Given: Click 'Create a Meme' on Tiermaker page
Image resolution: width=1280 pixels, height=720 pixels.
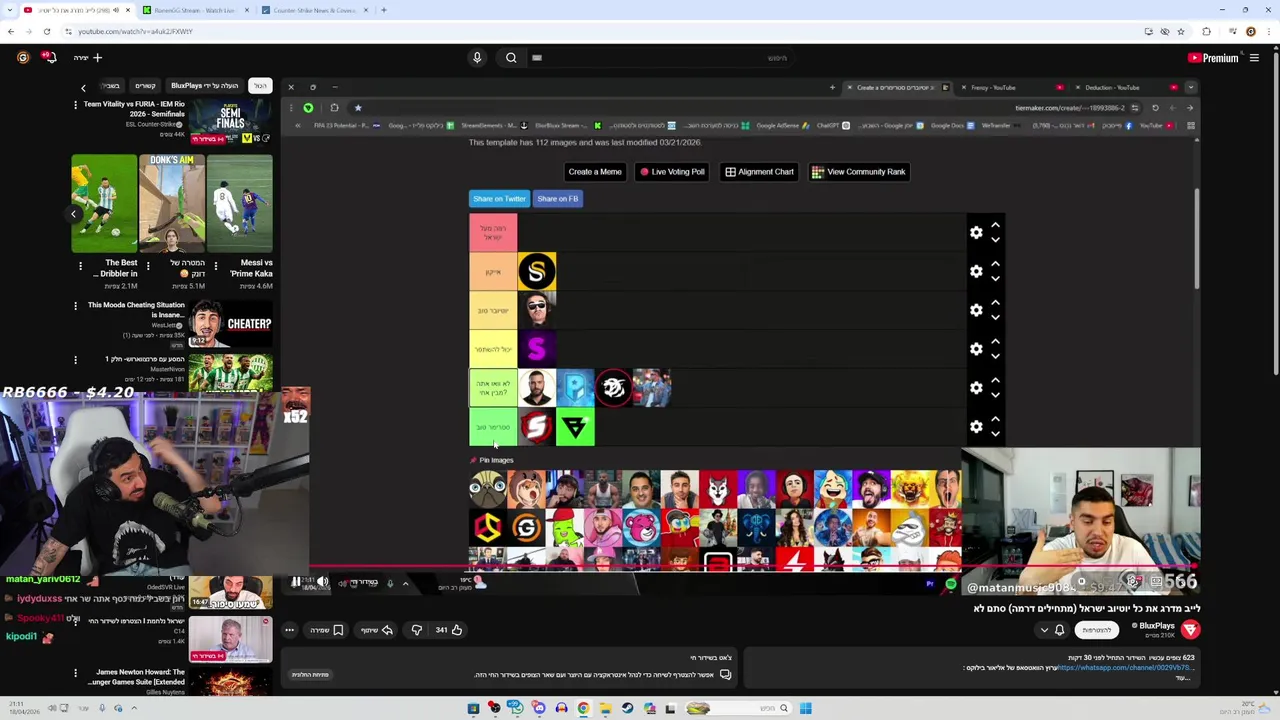Looking at the screenshot, I should coord(595,172).
